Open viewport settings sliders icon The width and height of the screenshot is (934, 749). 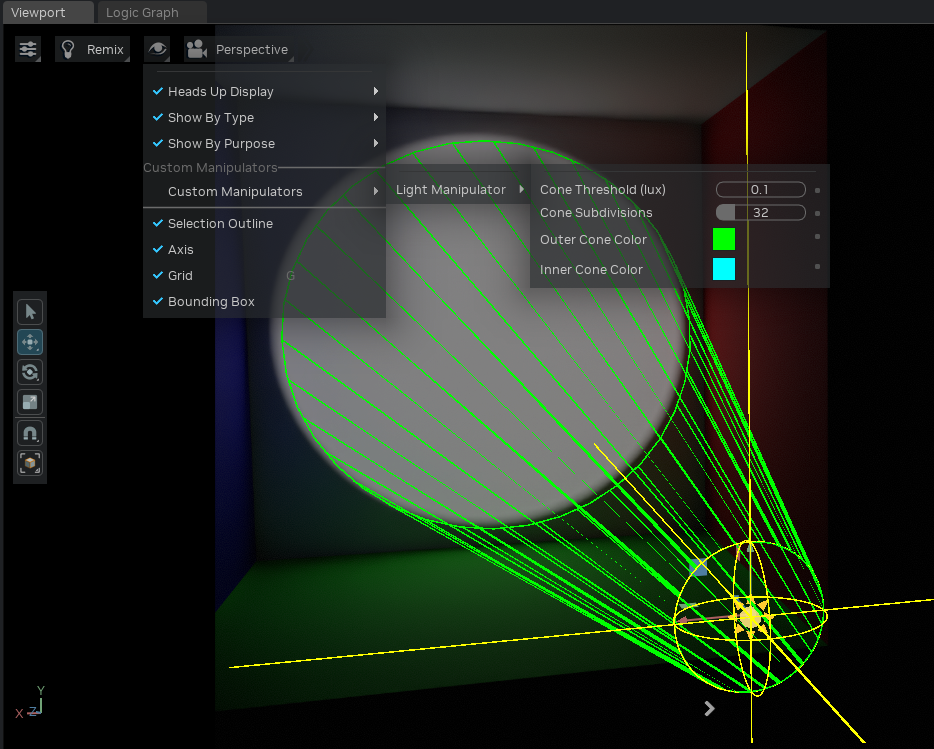(x=28, y=49)
